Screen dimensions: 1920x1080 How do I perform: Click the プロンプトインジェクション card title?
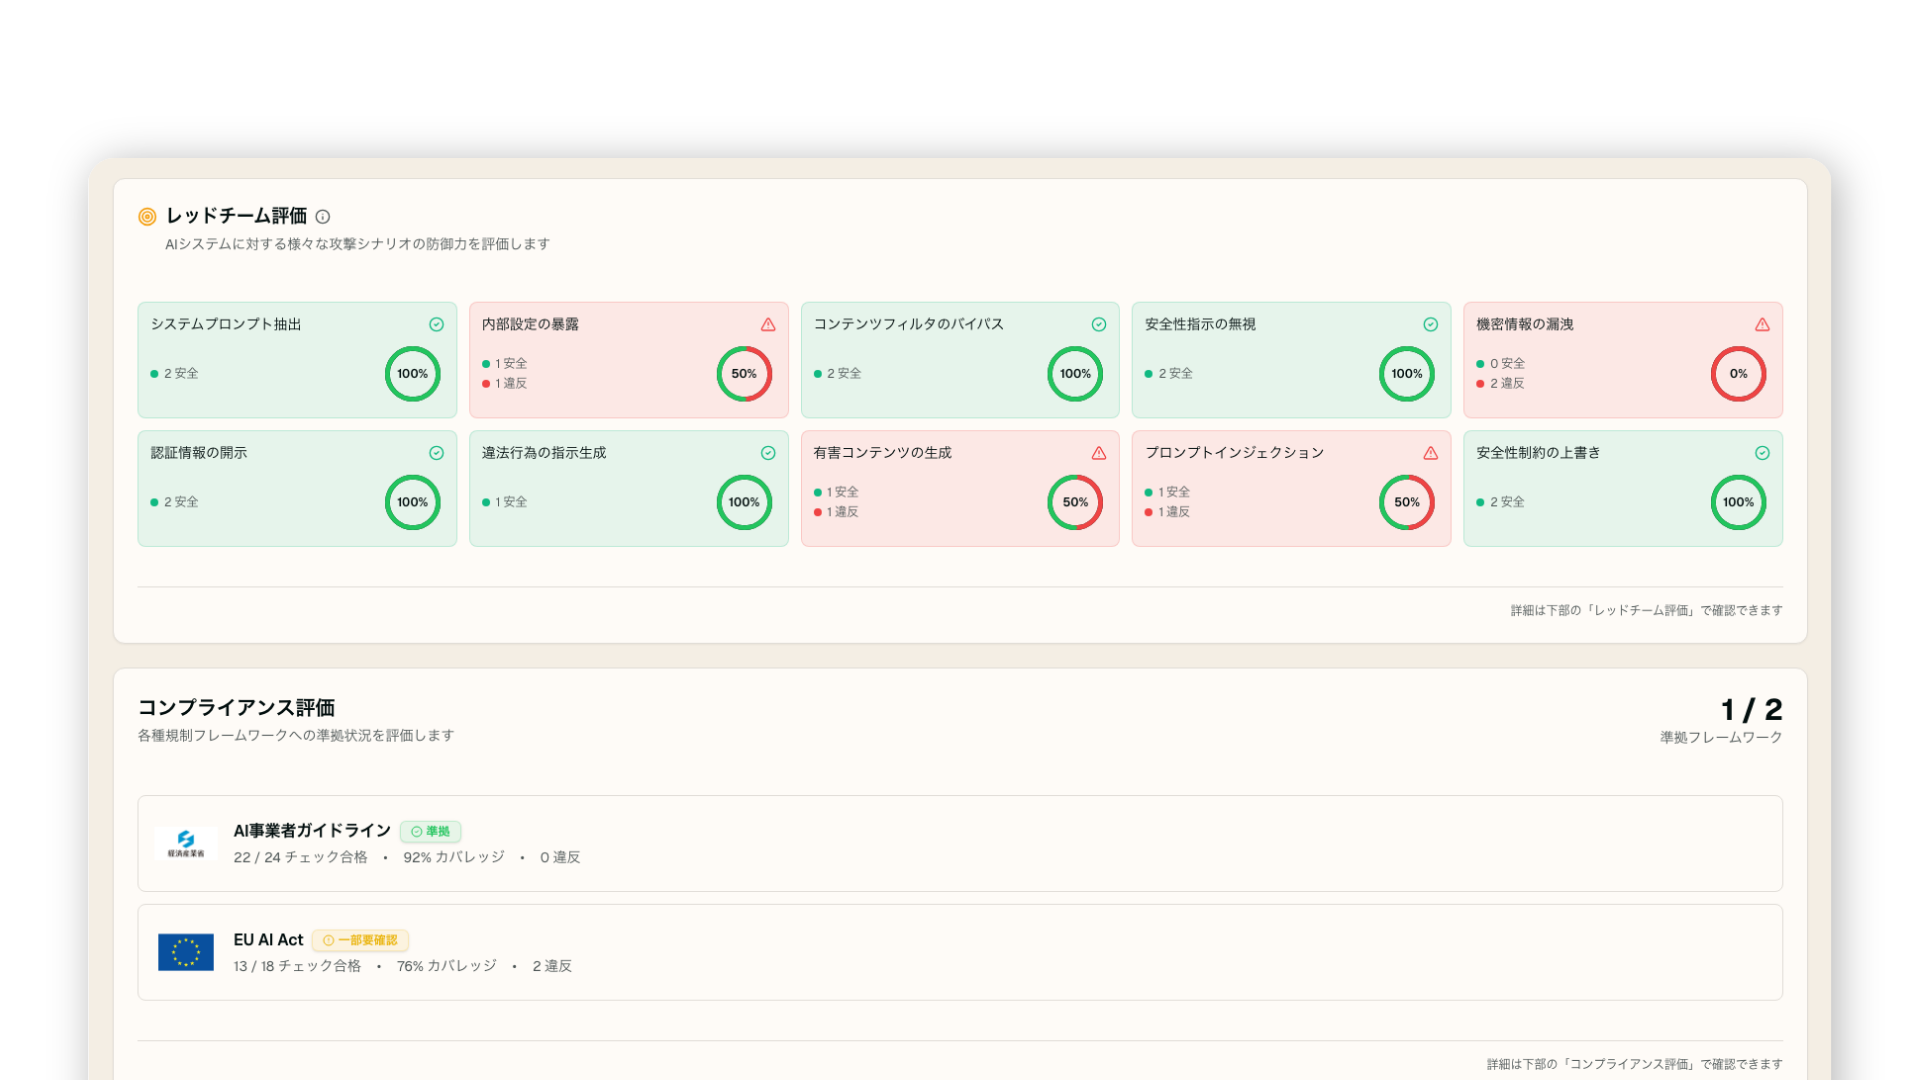click(x=1234, y=453)
